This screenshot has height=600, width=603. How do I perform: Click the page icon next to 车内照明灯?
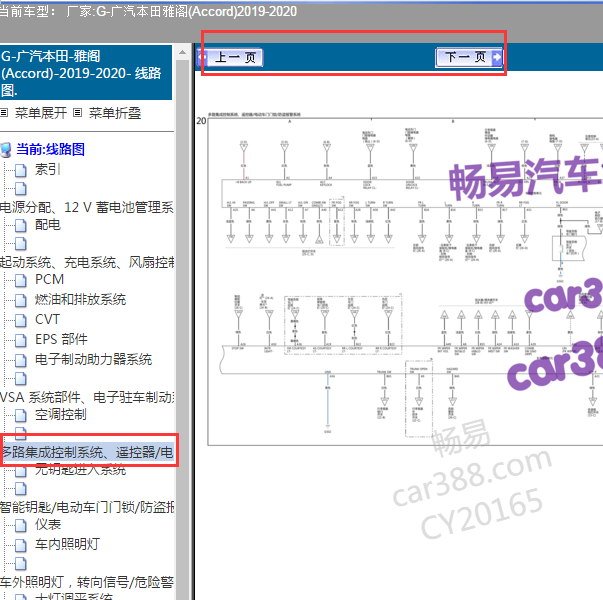pos(21,545)
